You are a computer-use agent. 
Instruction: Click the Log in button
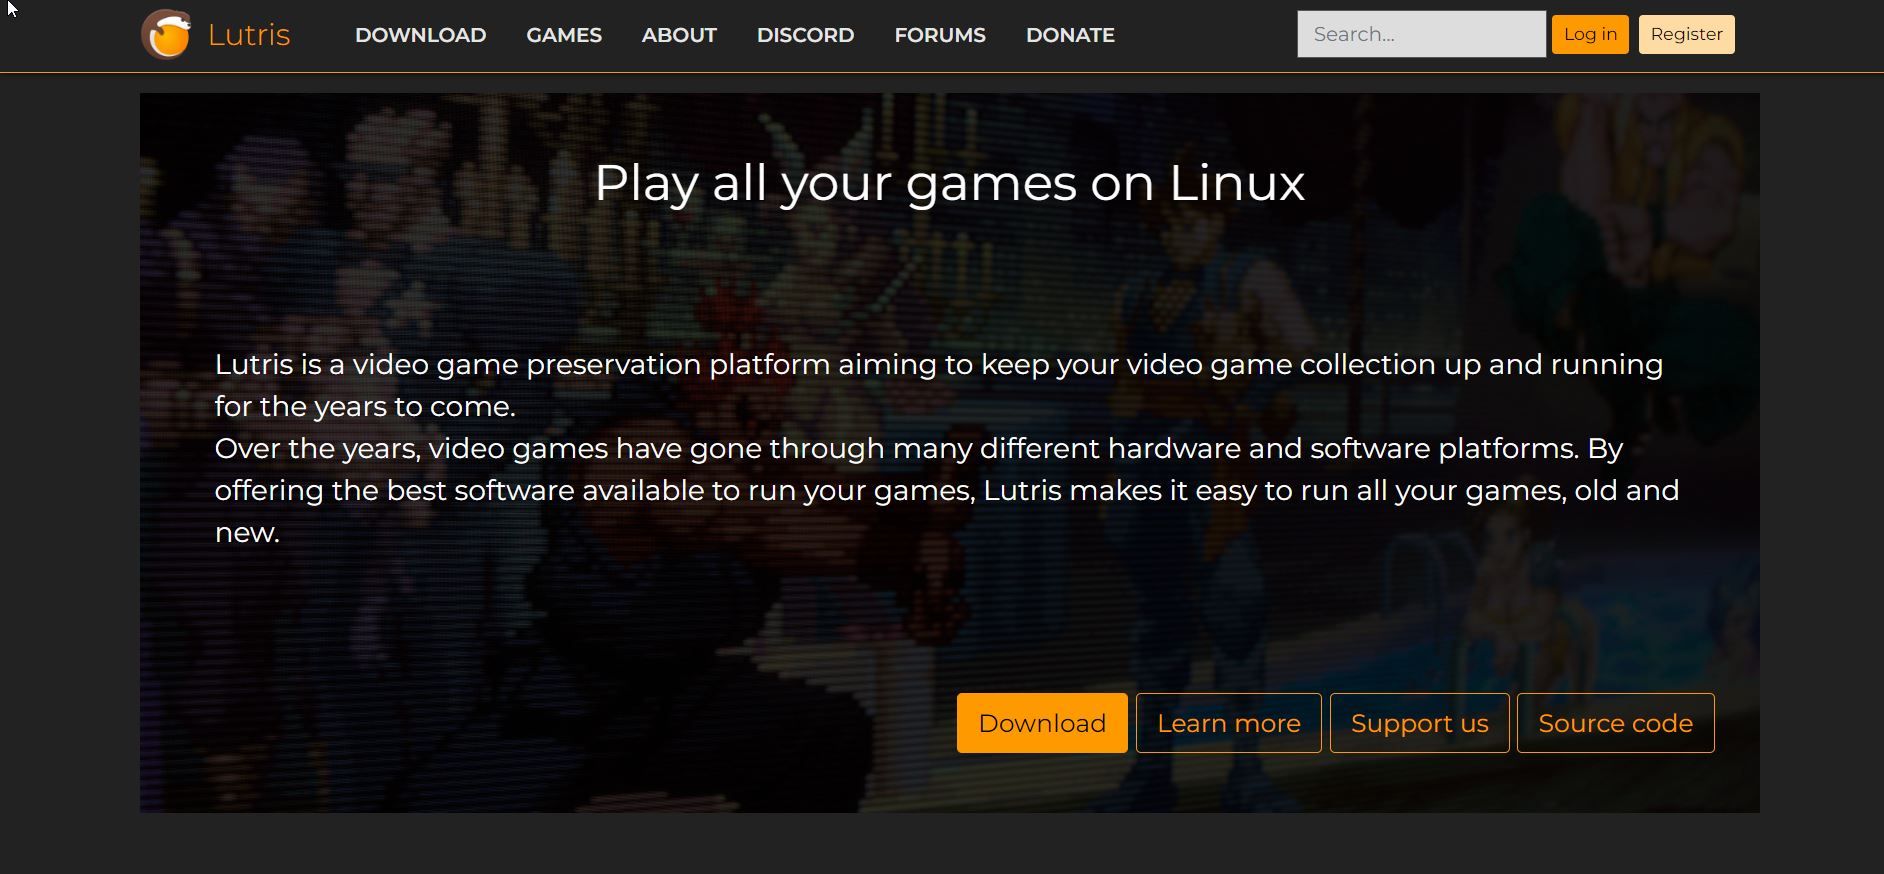coord(1590,34)
